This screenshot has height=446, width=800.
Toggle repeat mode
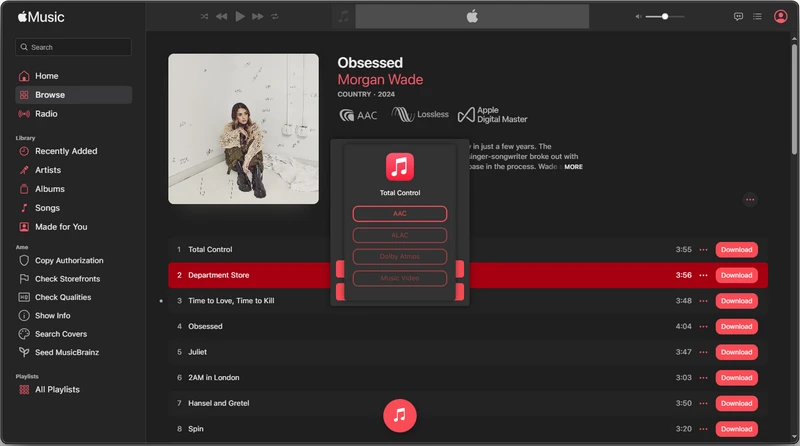coord(275,16)
